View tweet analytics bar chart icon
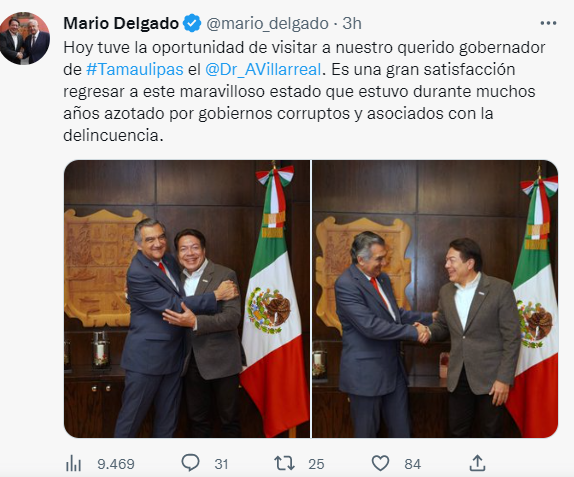The width and height of the screenshot is (574, 477). 74,464
